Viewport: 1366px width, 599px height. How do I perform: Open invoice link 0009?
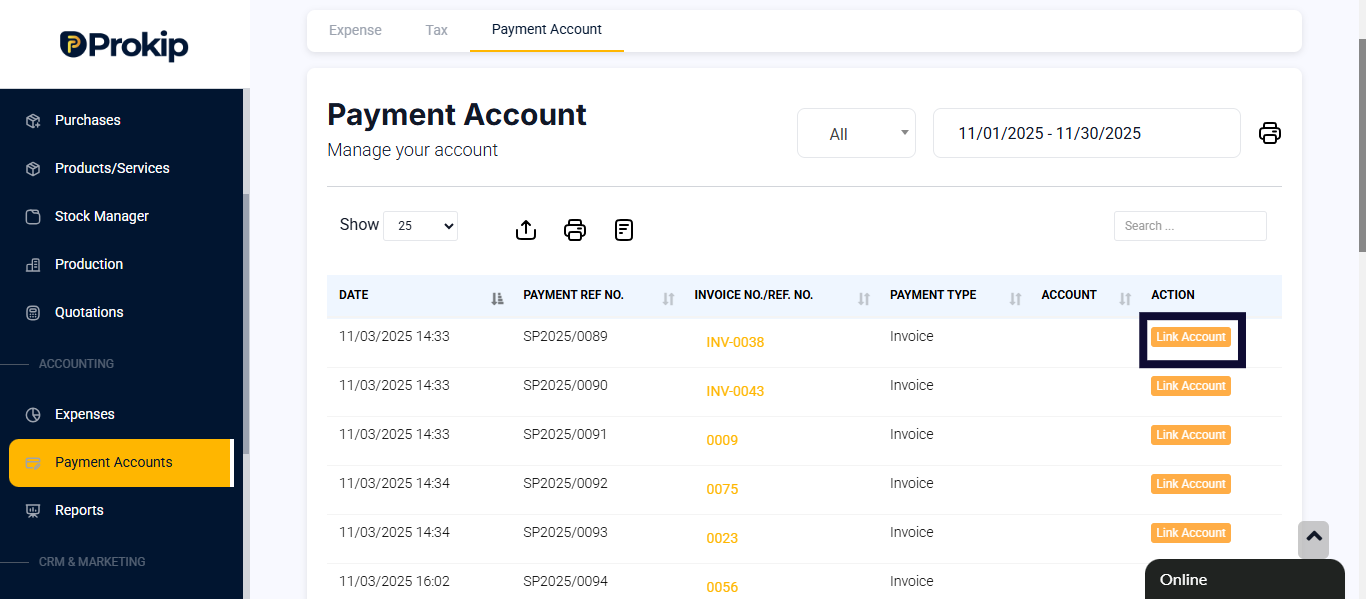click(722, 440)
